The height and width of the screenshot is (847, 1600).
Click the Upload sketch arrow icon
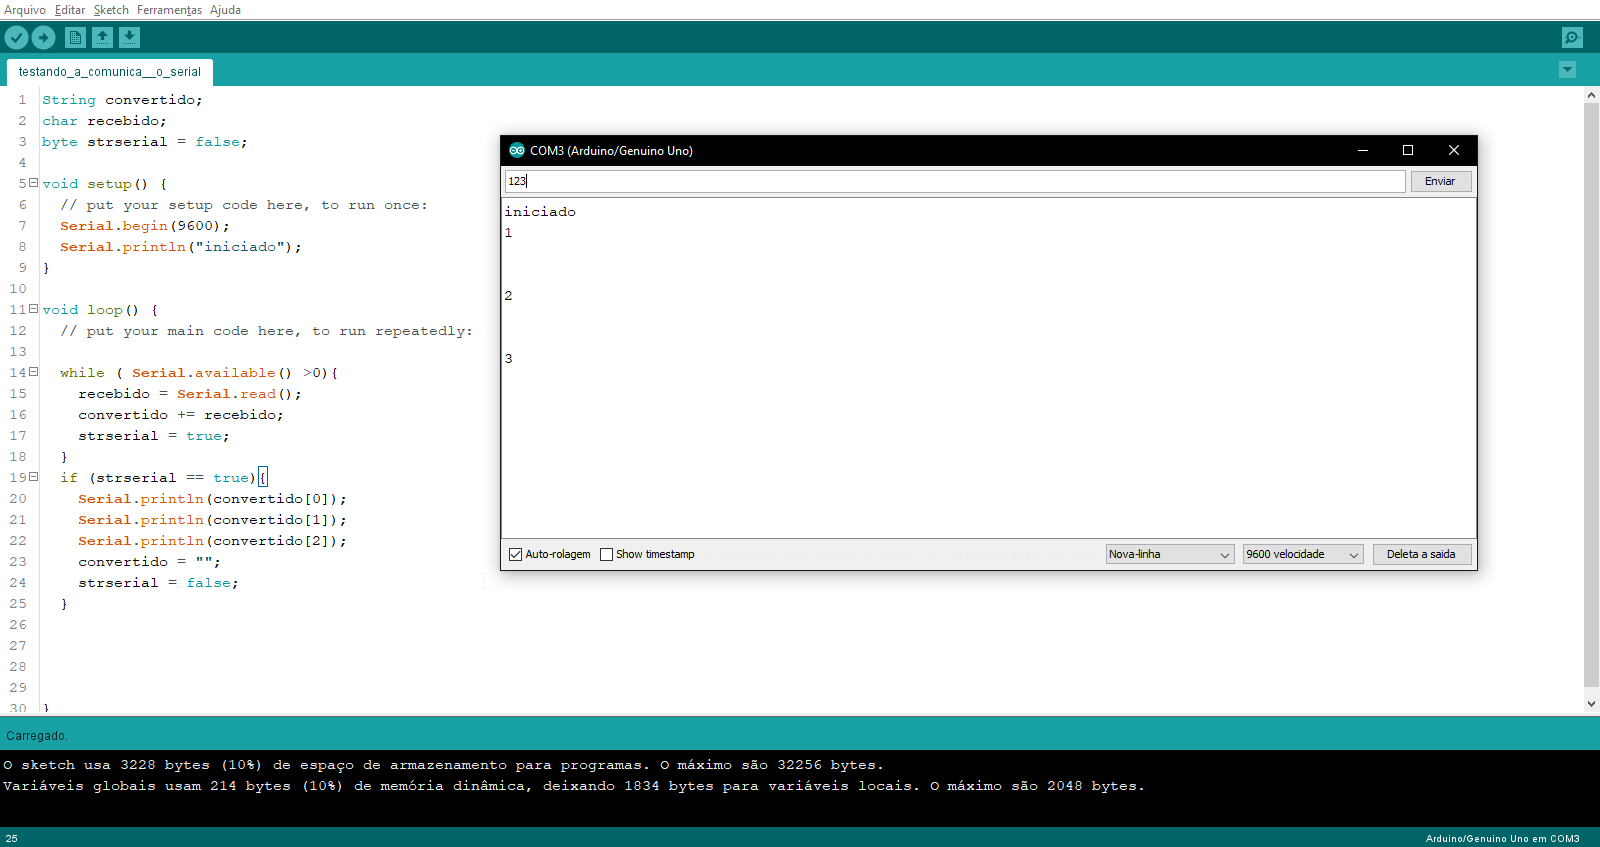click(x=43, y=38)
